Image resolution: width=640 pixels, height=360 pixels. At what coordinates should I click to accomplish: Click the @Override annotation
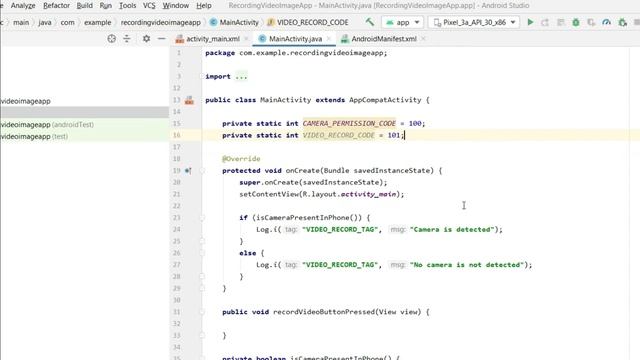pyautogui.click(x=241, y=159)
